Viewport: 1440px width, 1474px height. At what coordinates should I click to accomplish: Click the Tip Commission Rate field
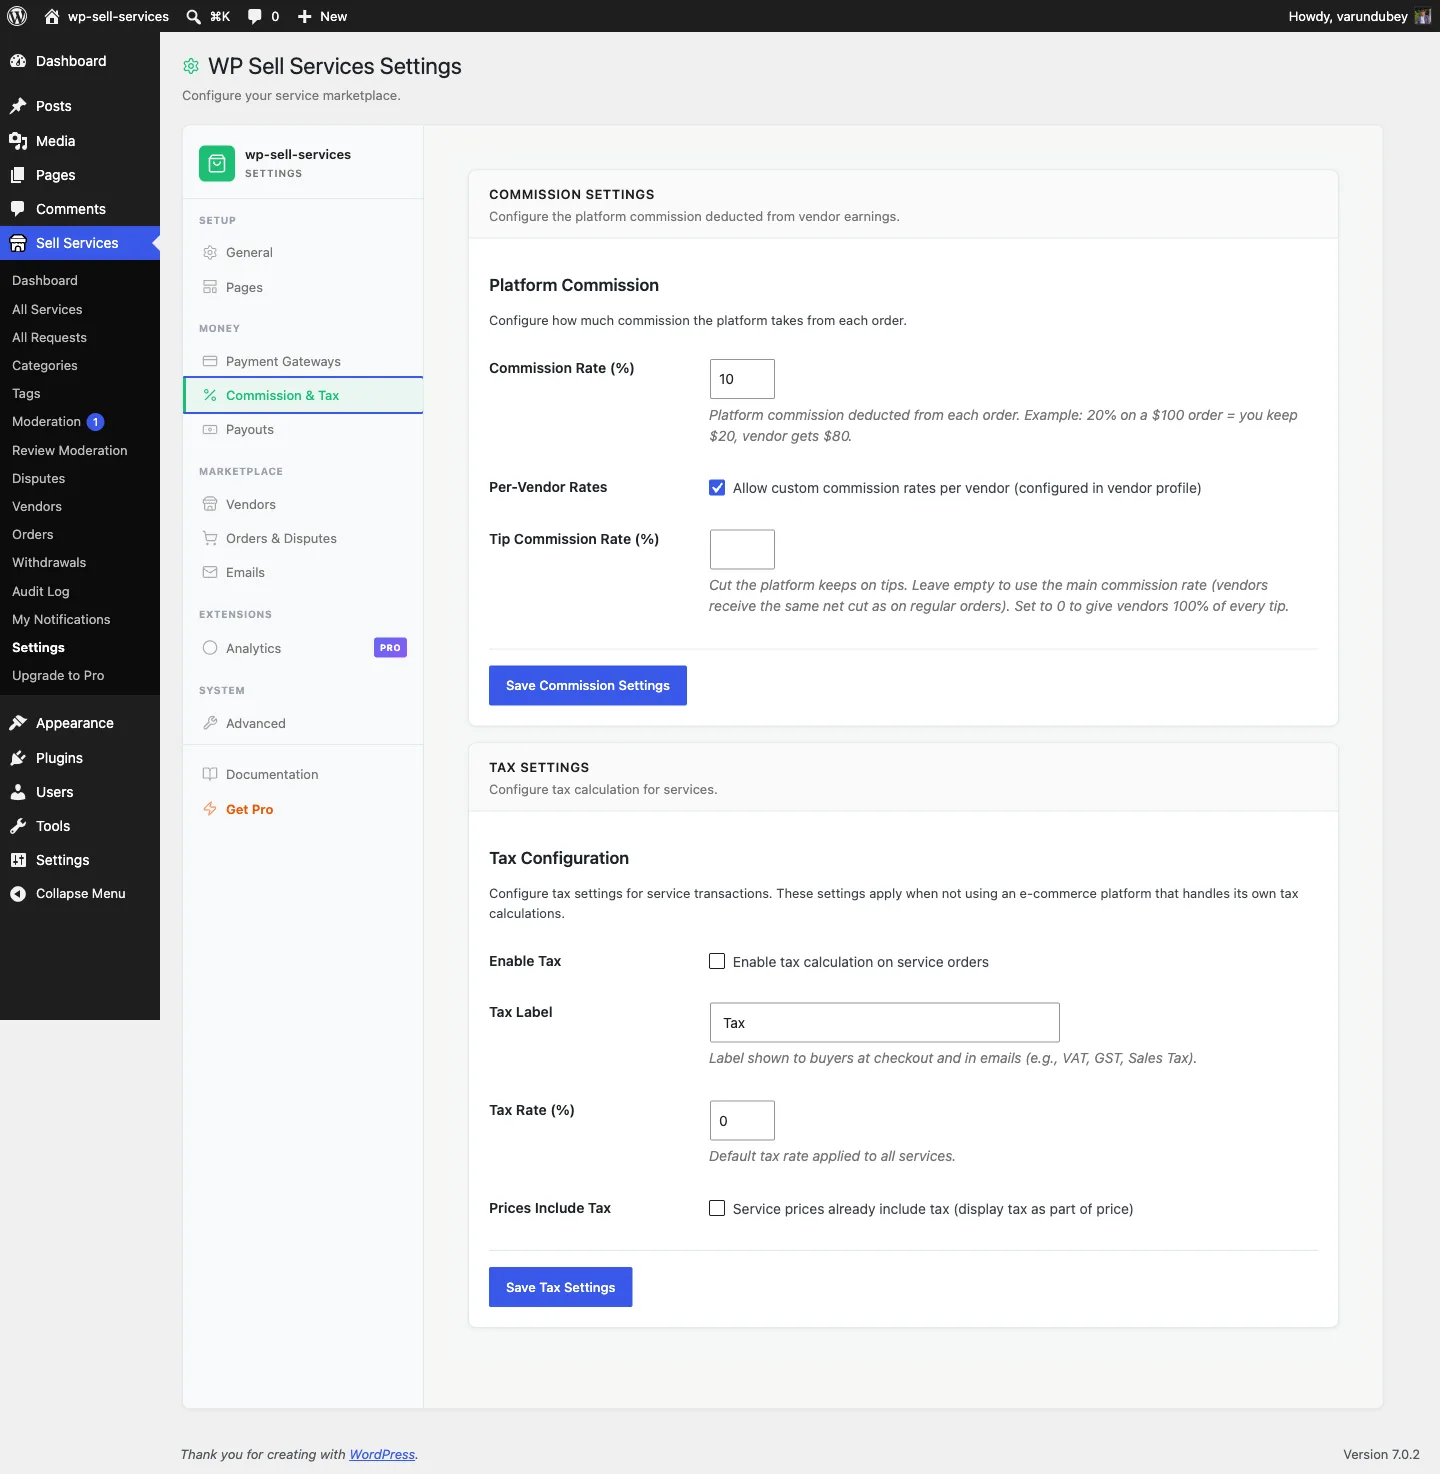(742, 549)
